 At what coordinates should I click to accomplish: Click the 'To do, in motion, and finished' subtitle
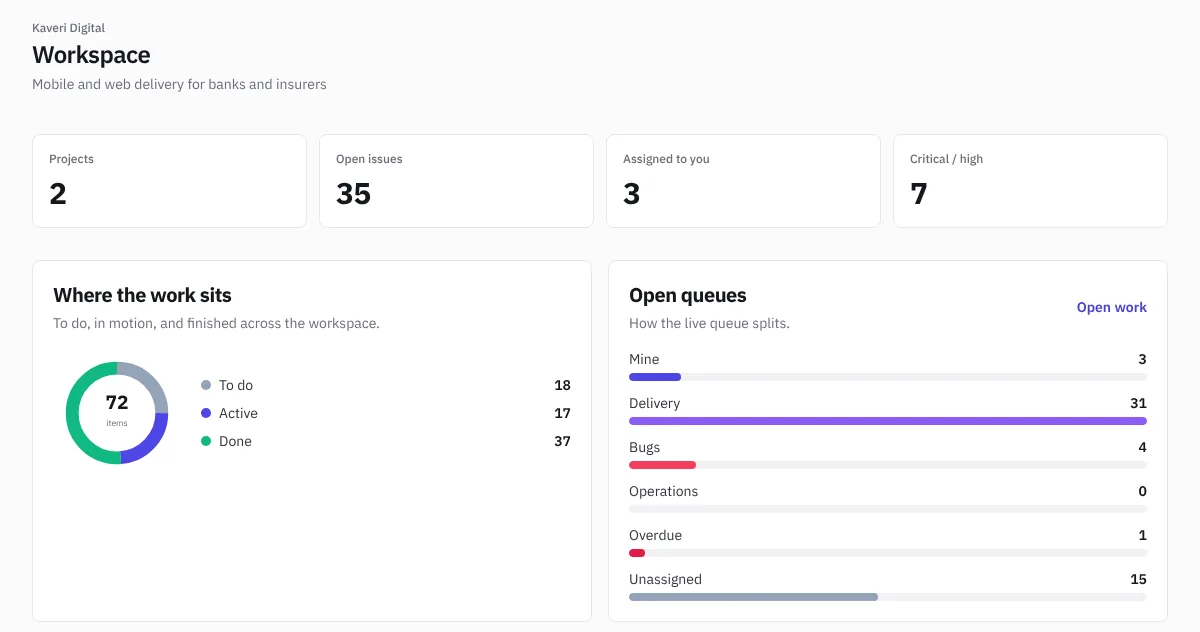(x=216, y=323)
